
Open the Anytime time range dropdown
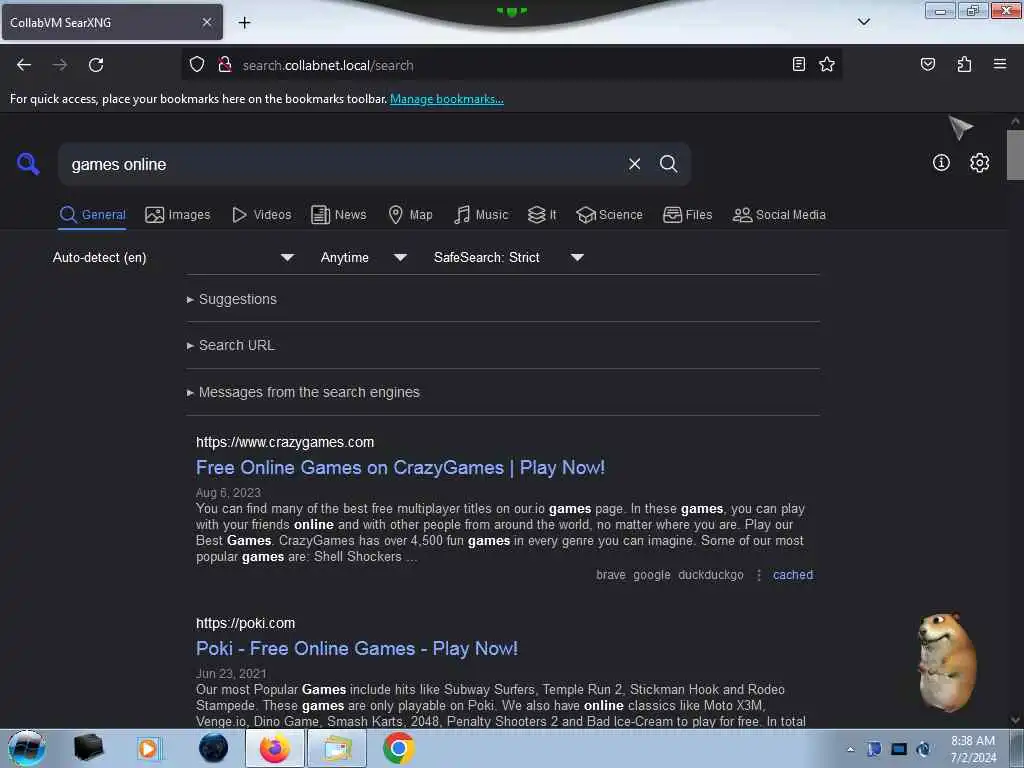[364, 257]
